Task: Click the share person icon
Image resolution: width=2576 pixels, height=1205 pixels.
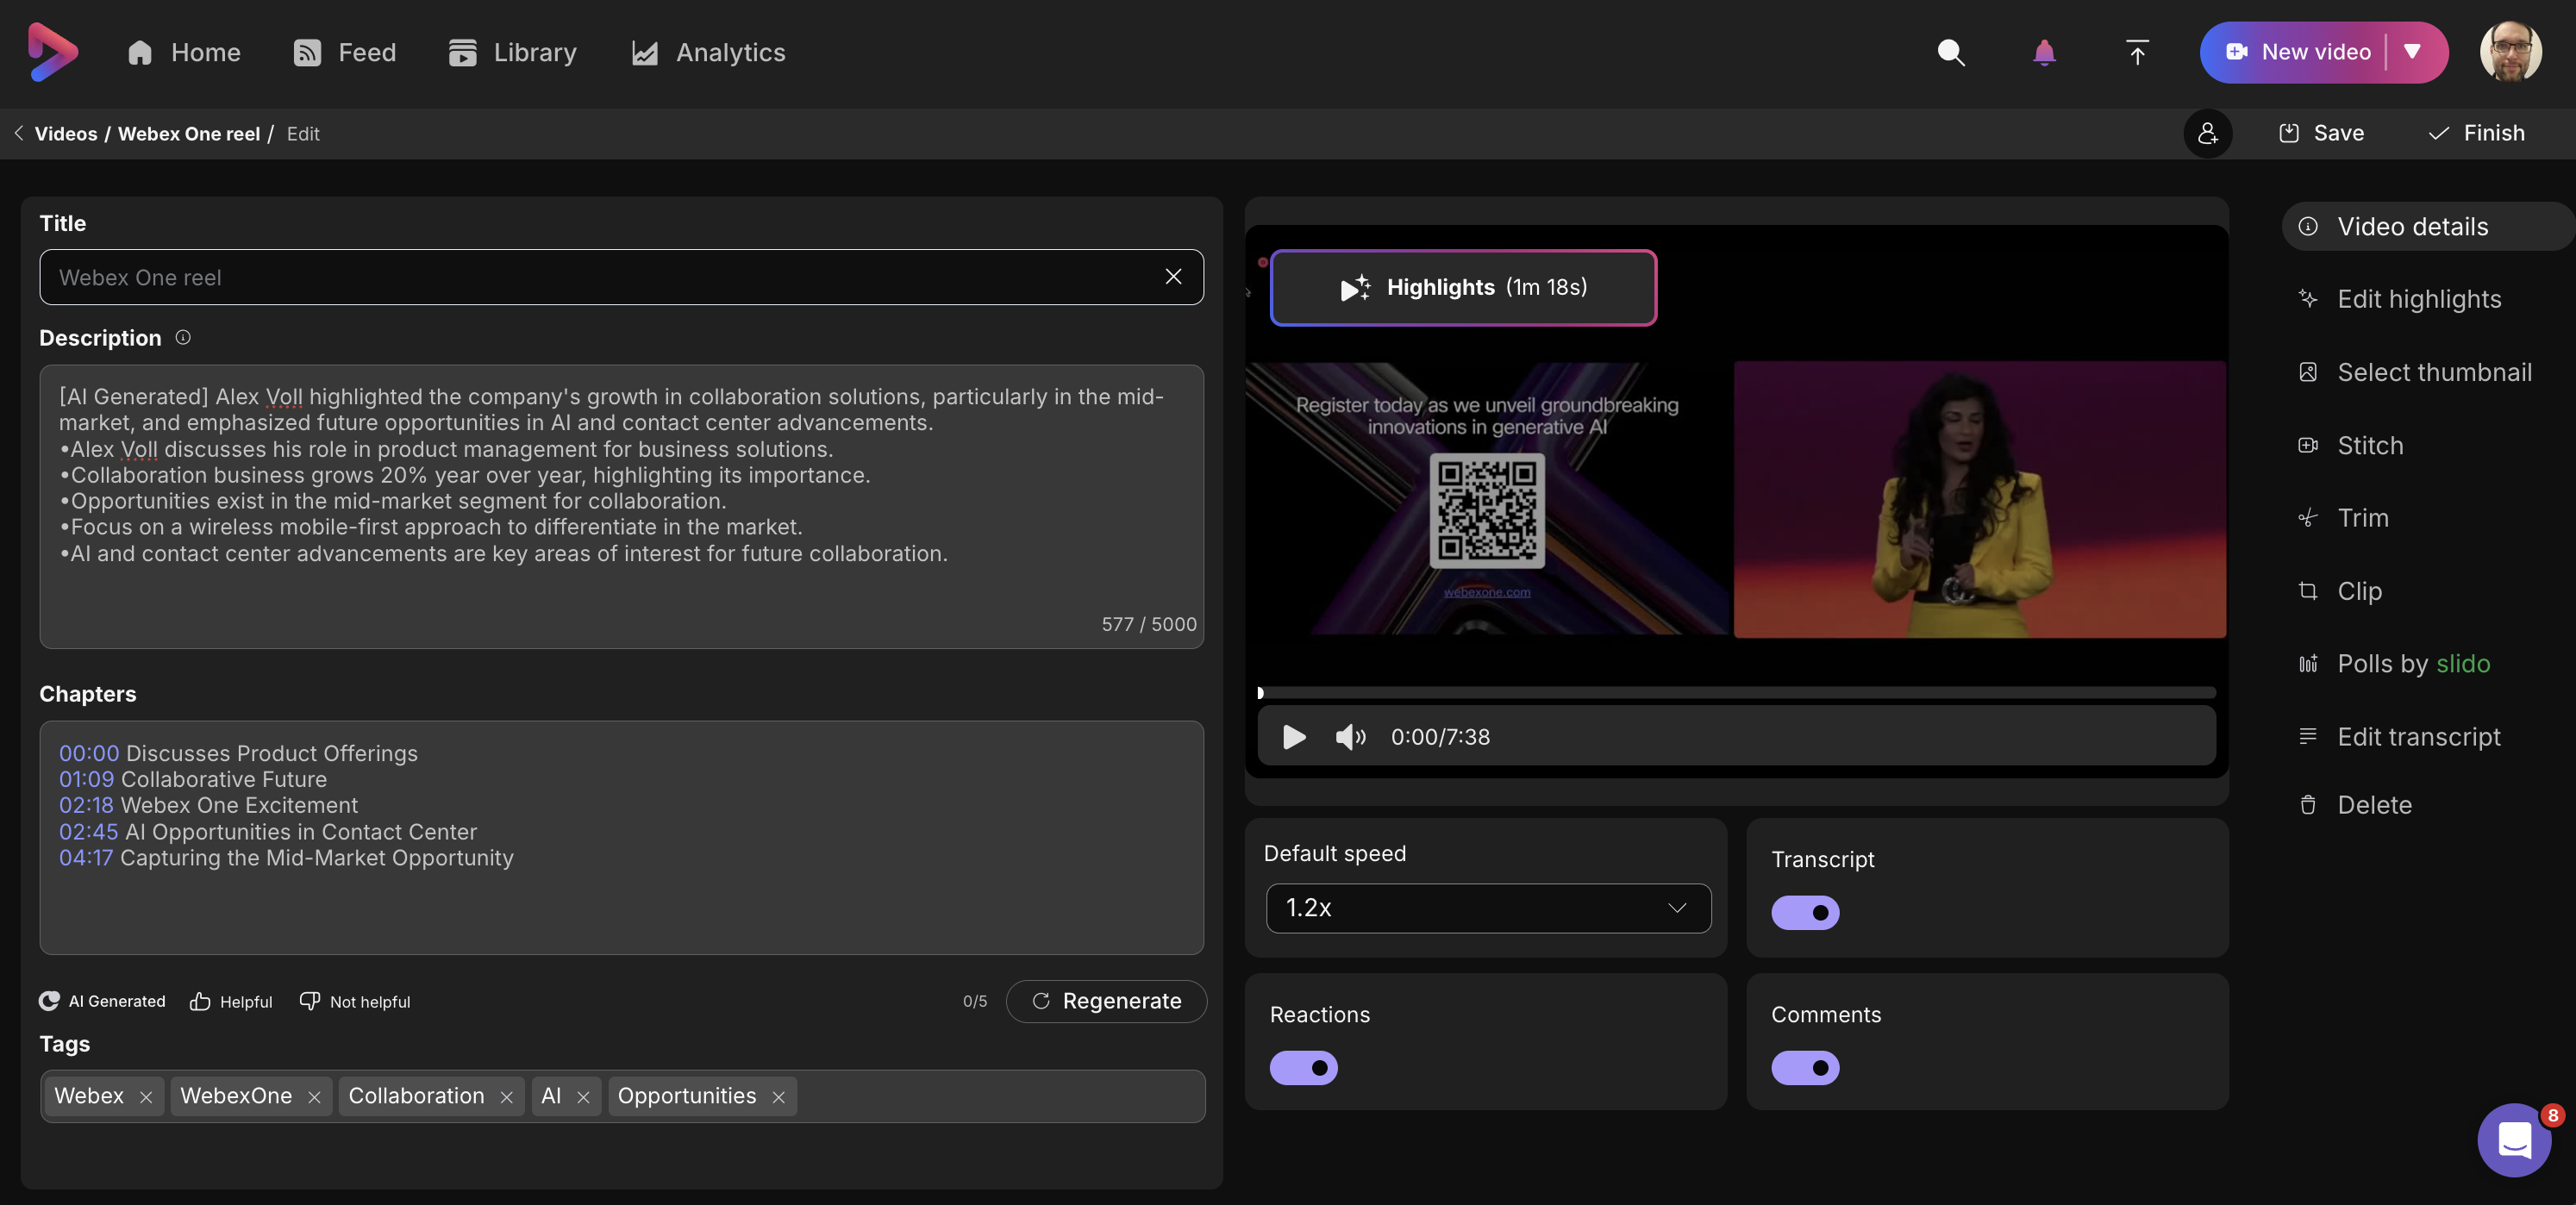Action: pos(2207,133)
